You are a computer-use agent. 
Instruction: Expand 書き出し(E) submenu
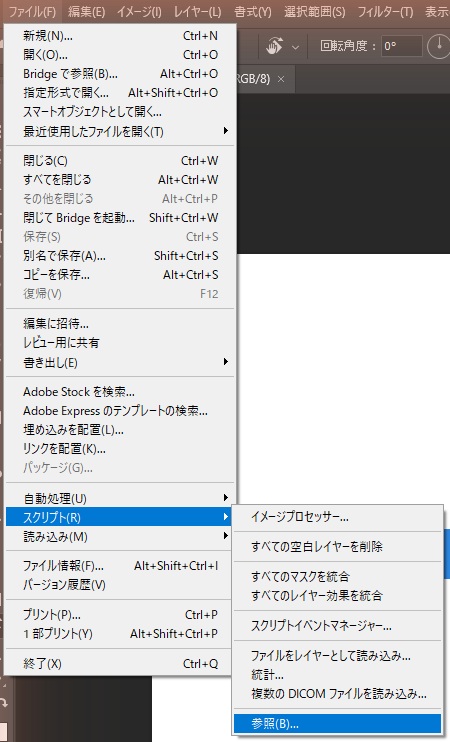coord(120,362)
